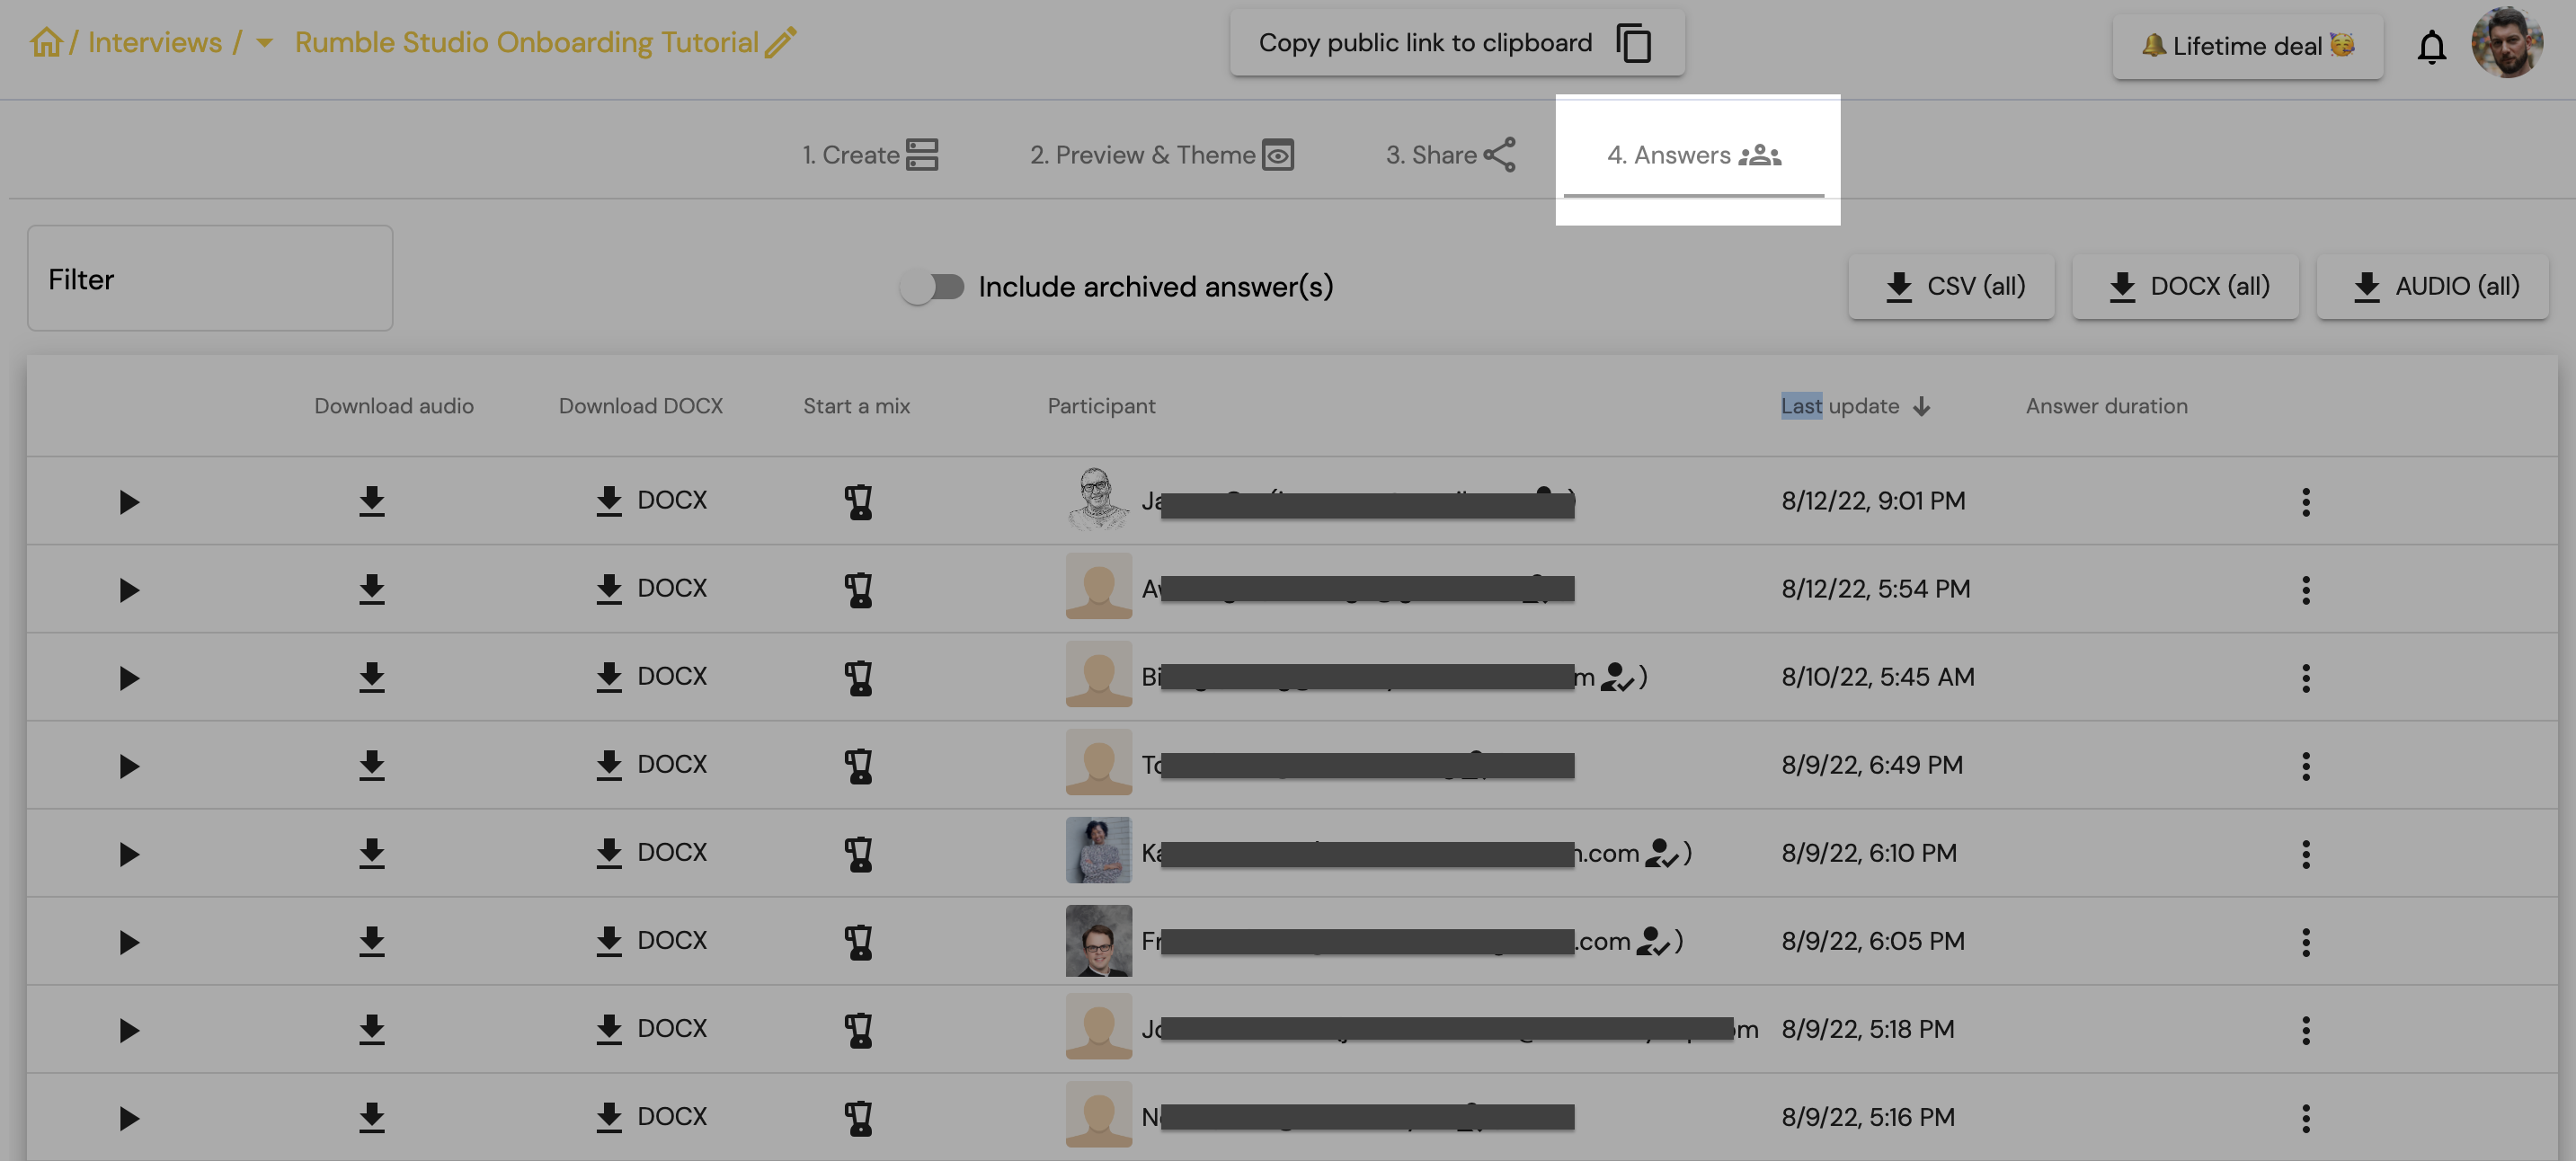
Task: Go to the 1. Create tab
Action: click(870, 155)
